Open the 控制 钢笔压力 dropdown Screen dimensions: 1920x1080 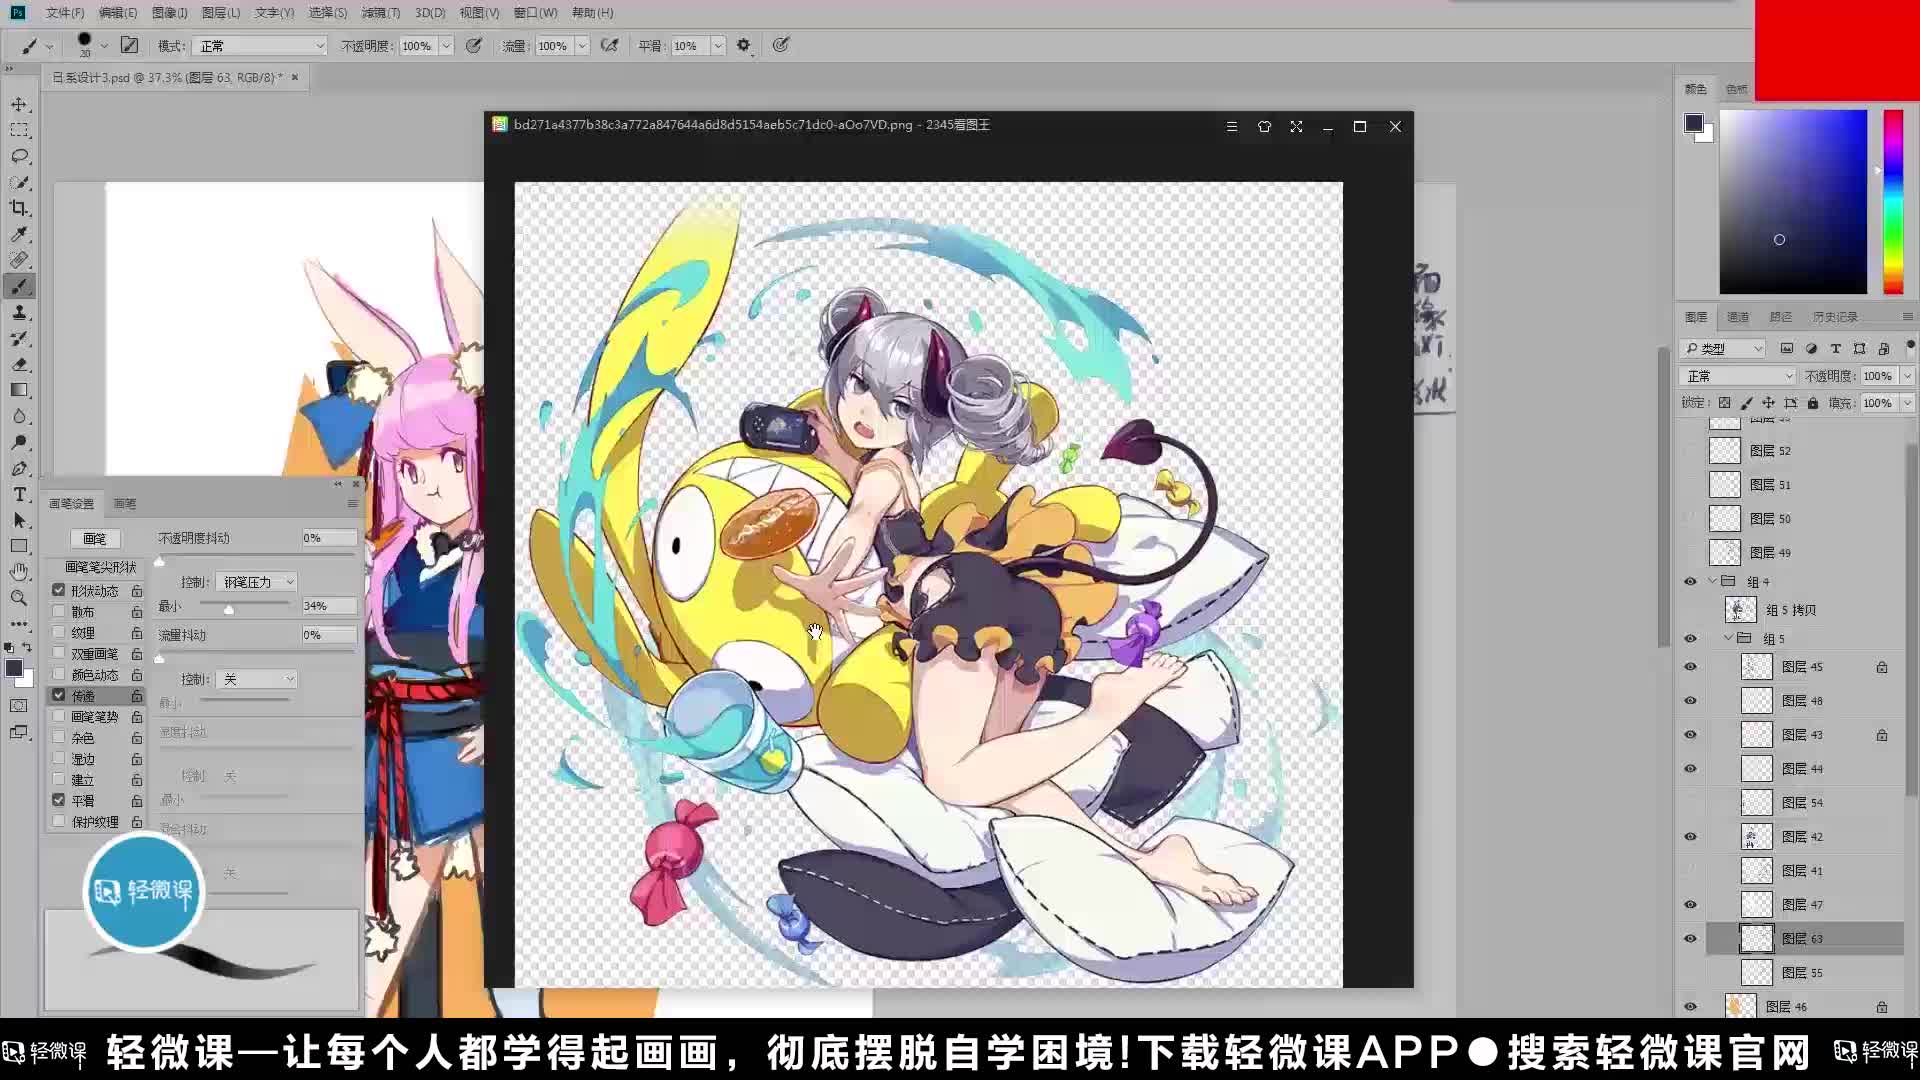pyautogui.click(x=256, y=581)
